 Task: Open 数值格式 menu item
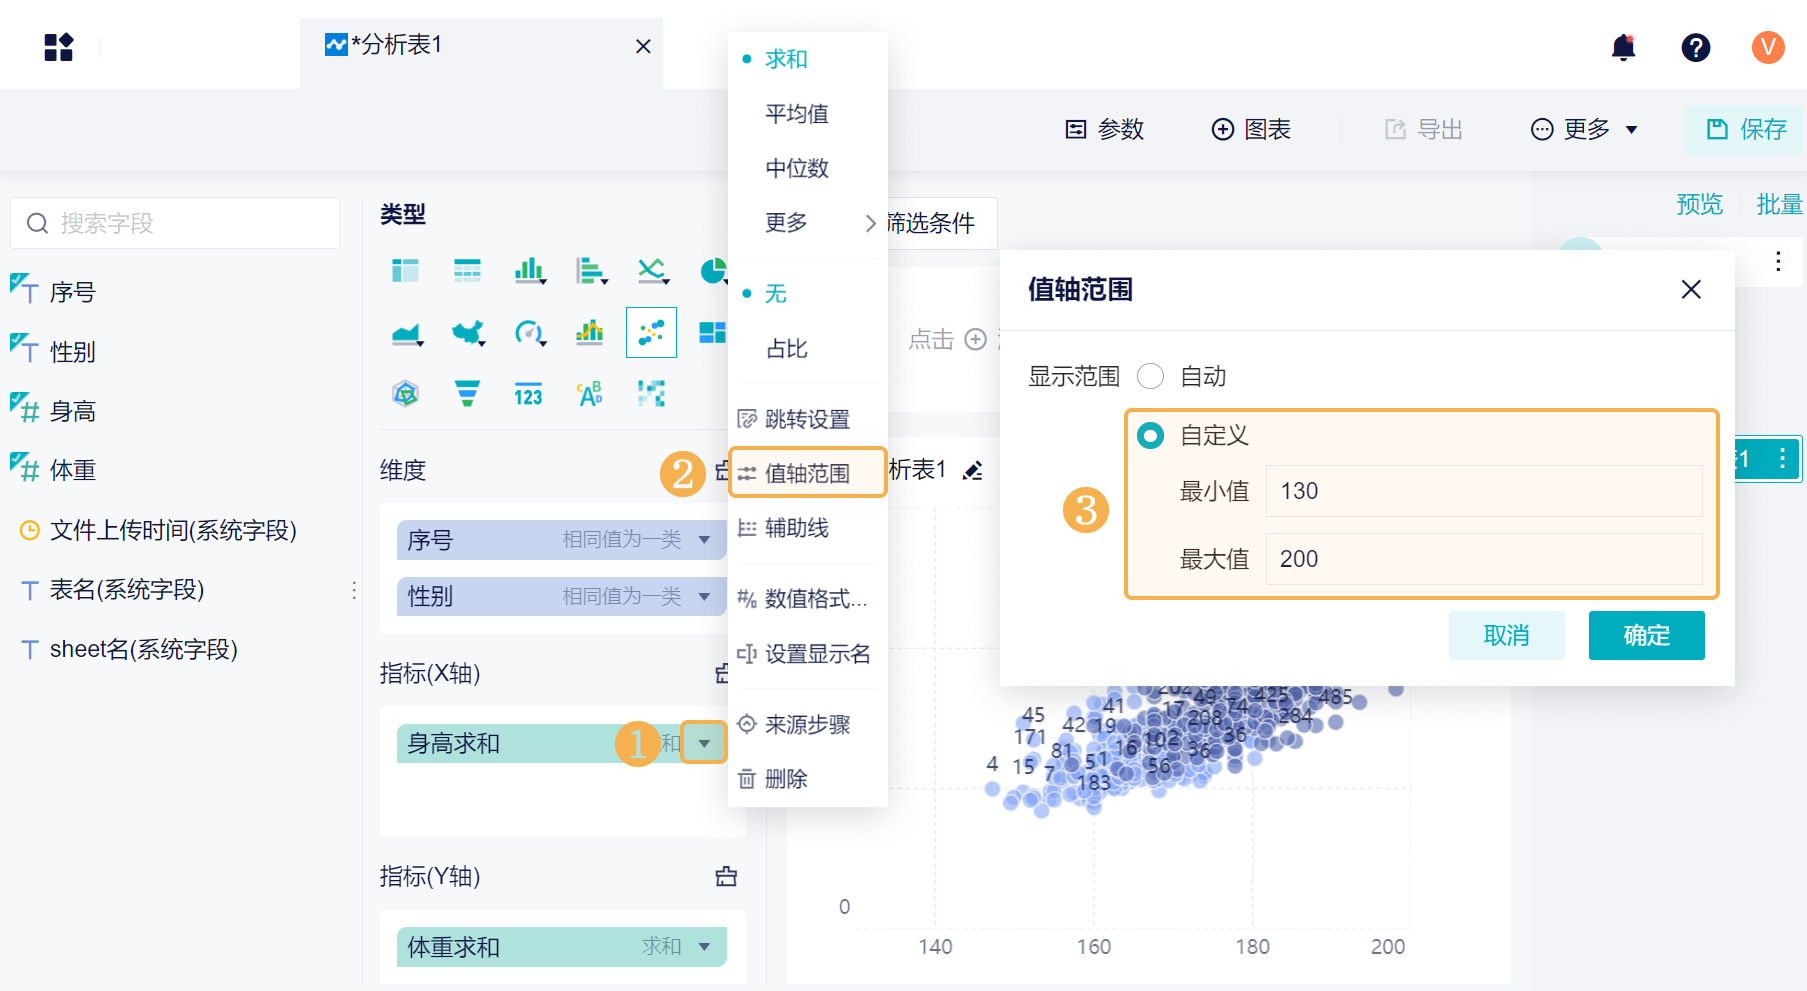[808, 599]
